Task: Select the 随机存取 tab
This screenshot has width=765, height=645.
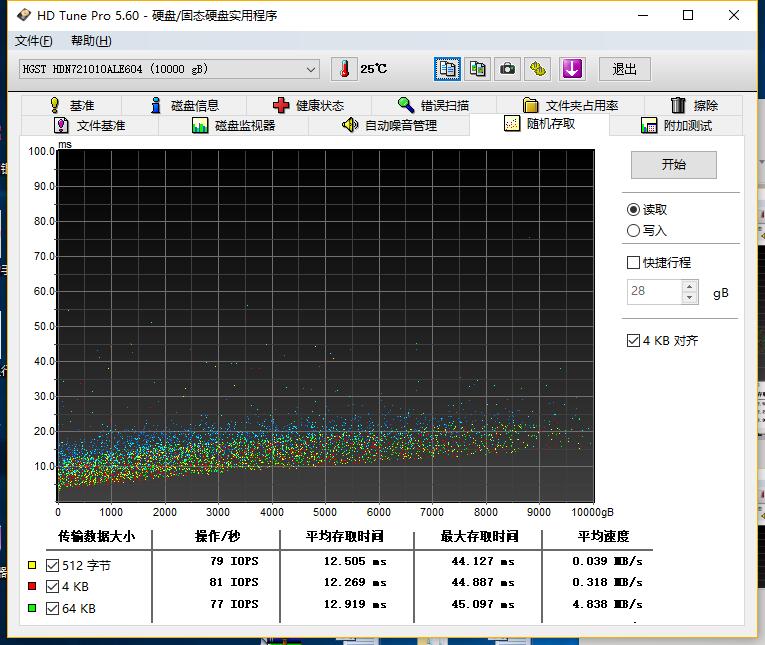Action: [539, 124]
